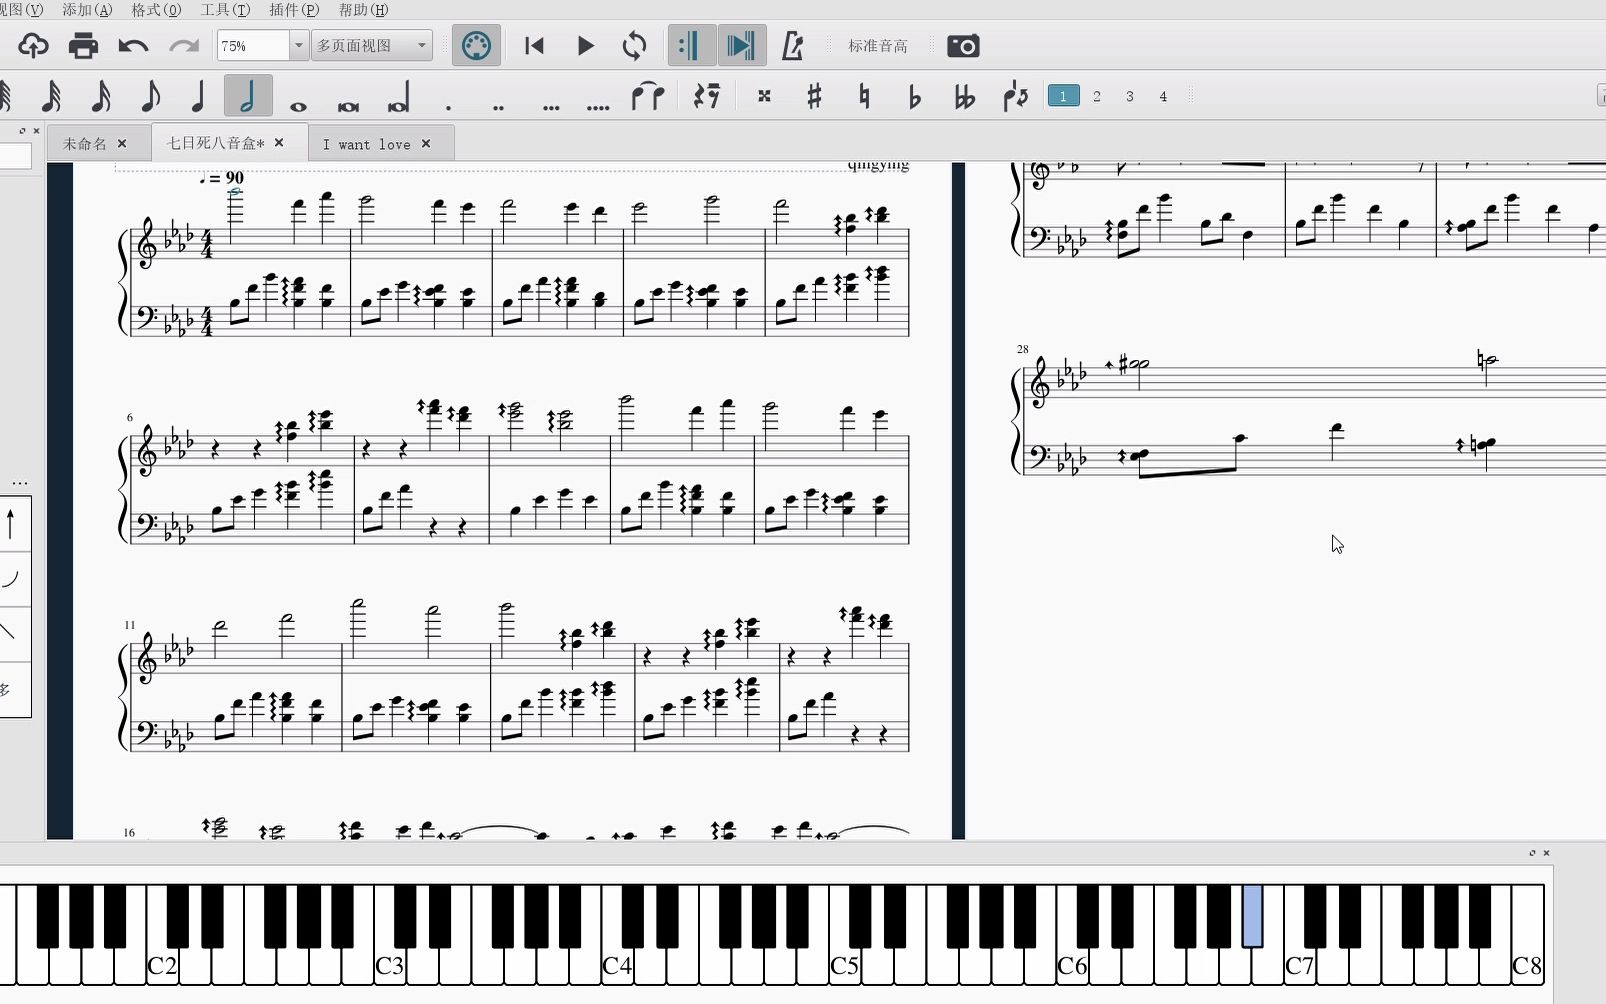
Task: Open the 帮助(H) menu
Action: (x=363, y=10)
